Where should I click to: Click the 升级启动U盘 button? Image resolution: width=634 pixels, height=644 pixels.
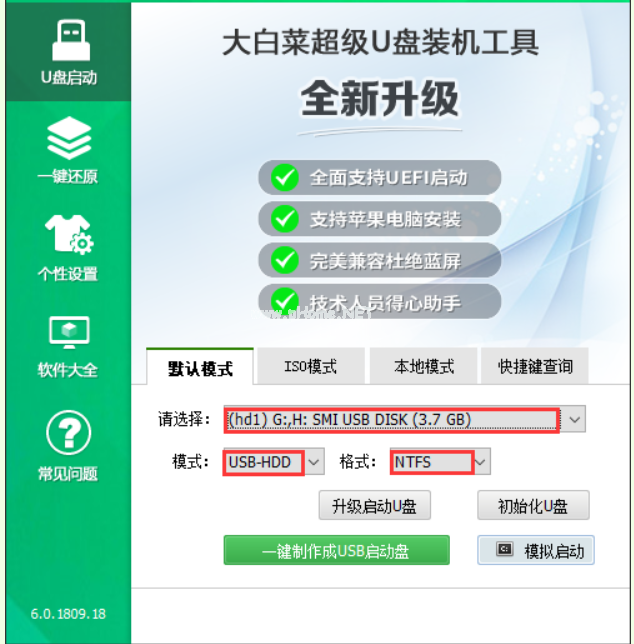[374, 505]
